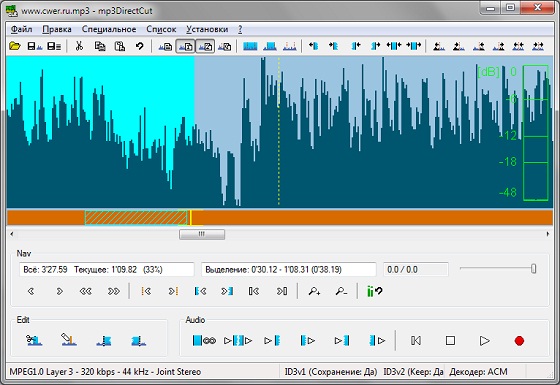560x385 pixels.
Task: Click the pencil edit button in Edit panel
Action: [69, 340]
